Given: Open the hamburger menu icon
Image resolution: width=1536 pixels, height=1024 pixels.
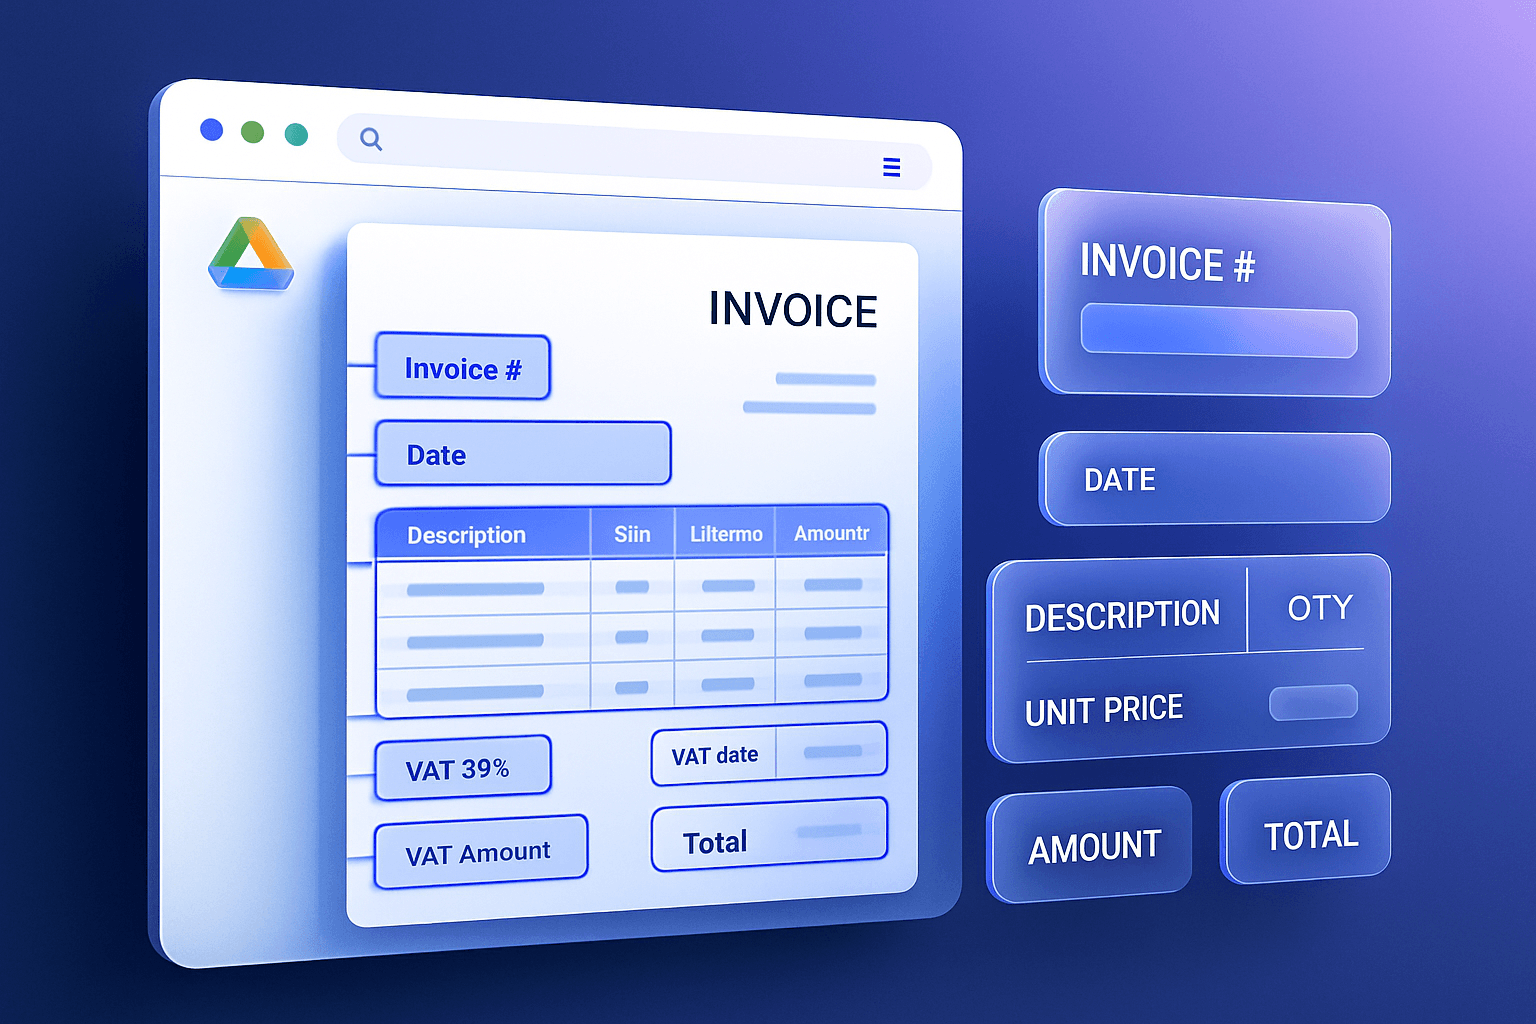Looking at the screenshot, I should (x=892, y=167).
